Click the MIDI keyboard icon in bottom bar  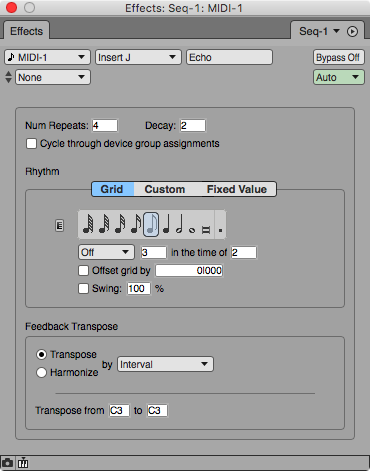[x=23, y=463]
